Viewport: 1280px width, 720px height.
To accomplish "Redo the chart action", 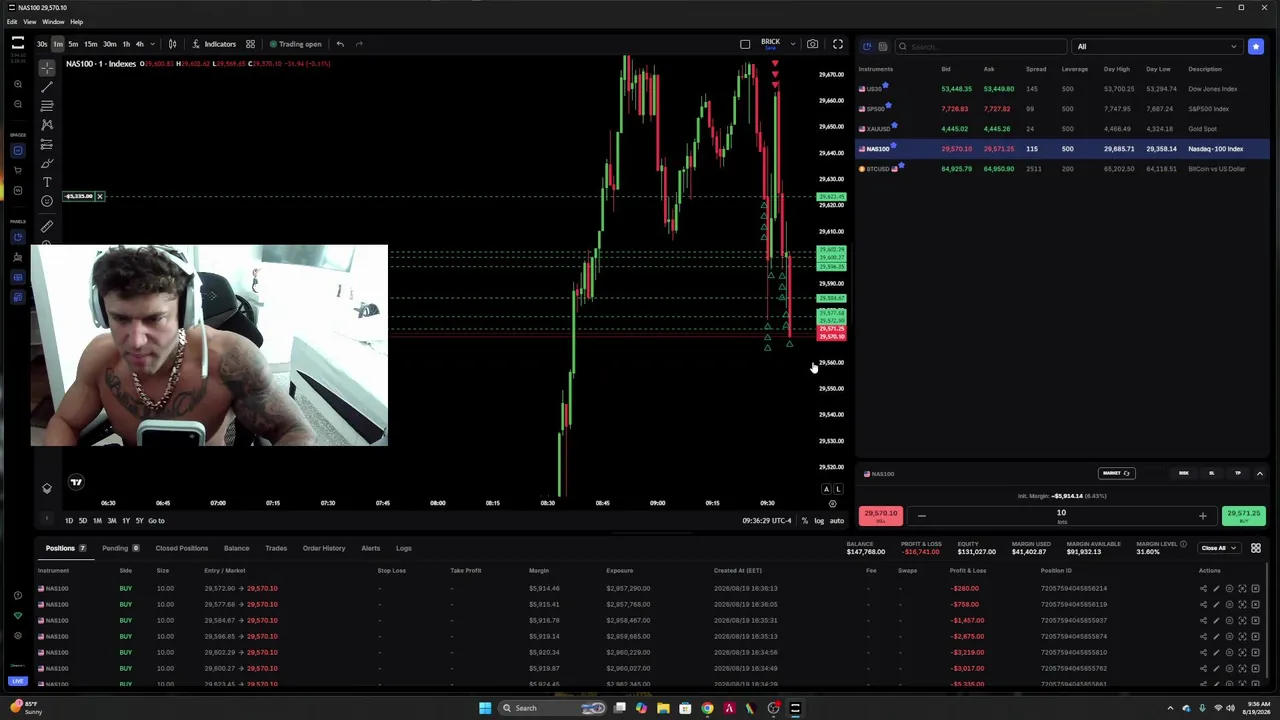I will pos(360,44).
